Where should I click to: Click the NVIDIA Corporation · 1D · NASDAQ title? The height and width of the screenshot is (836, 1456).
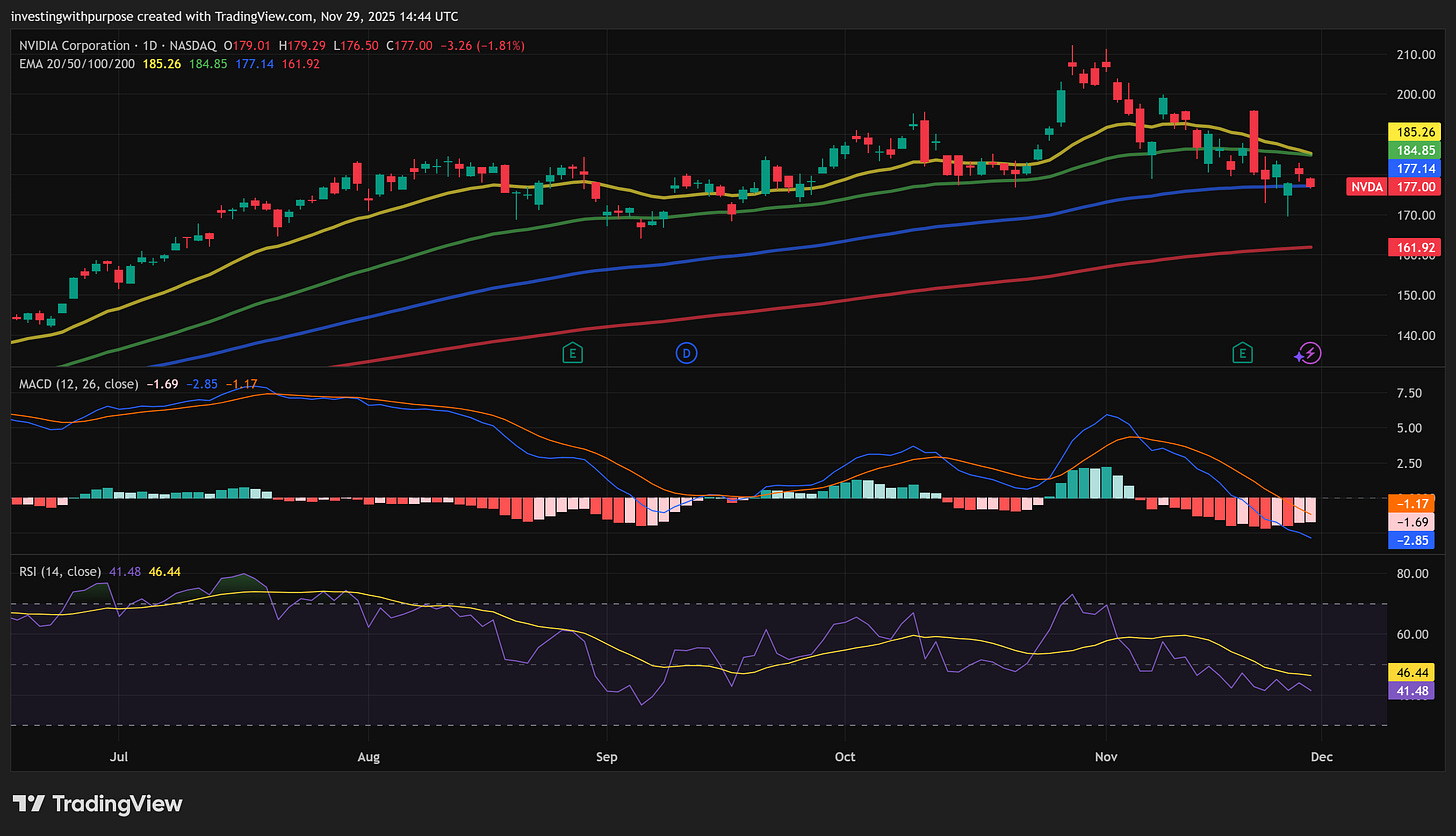118,45
